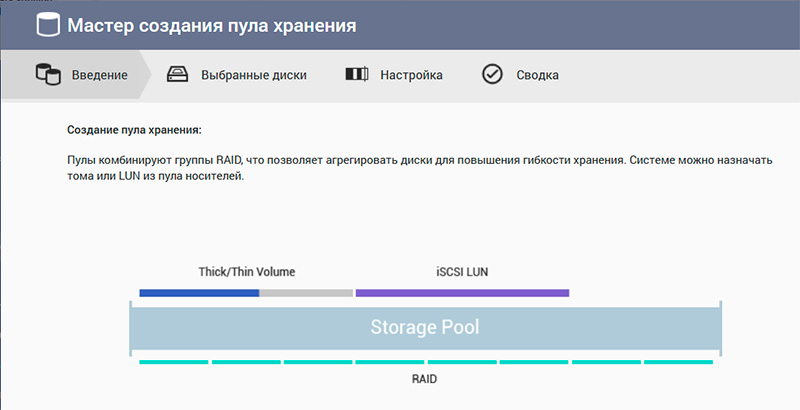The height and width of the screenshot is (410, 800).
Task: Click the Мастер создания пула хранения title
Action: 211,25
